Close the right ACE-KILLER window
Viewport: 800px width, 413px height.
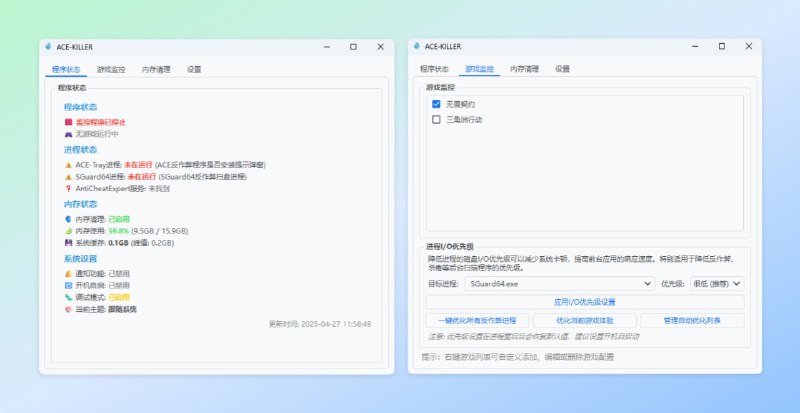click(x=748, y=46)
